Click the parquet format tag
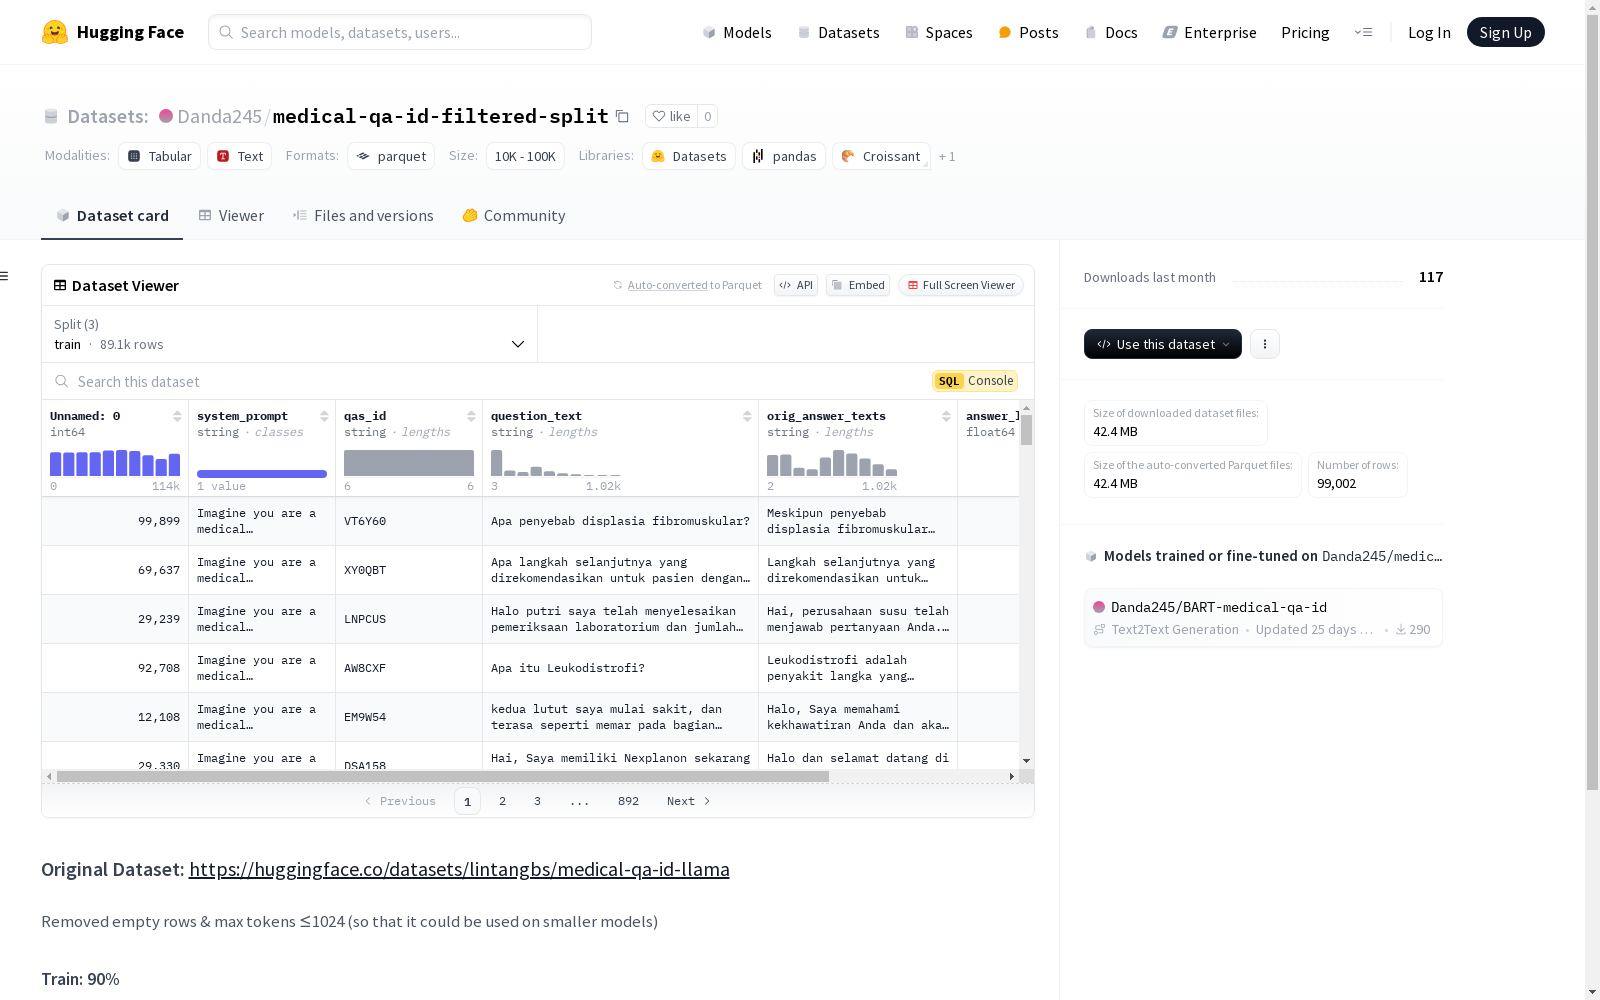 [x=391, y=156]
